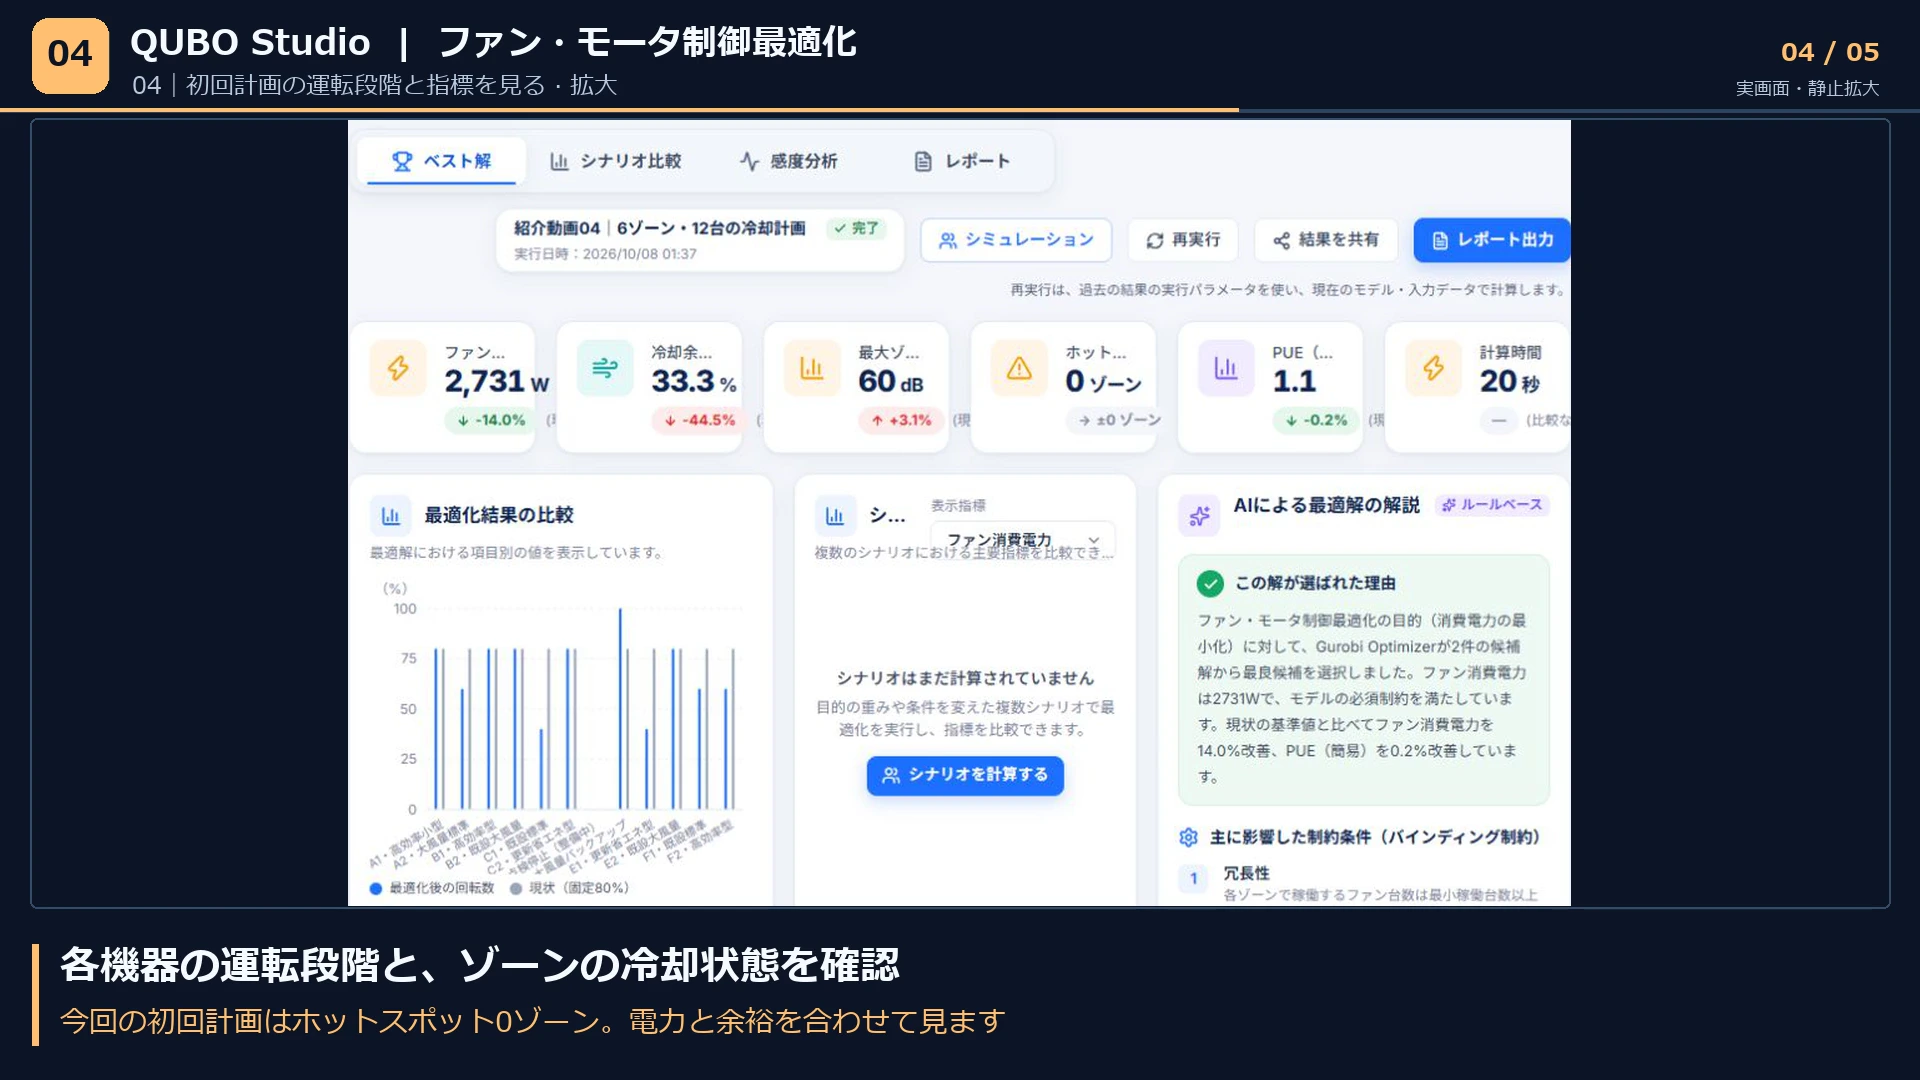The width and height of the screenshot is (1920, 1080).
Task: Click the +3.1% change badge
Action: click(903, 420)
